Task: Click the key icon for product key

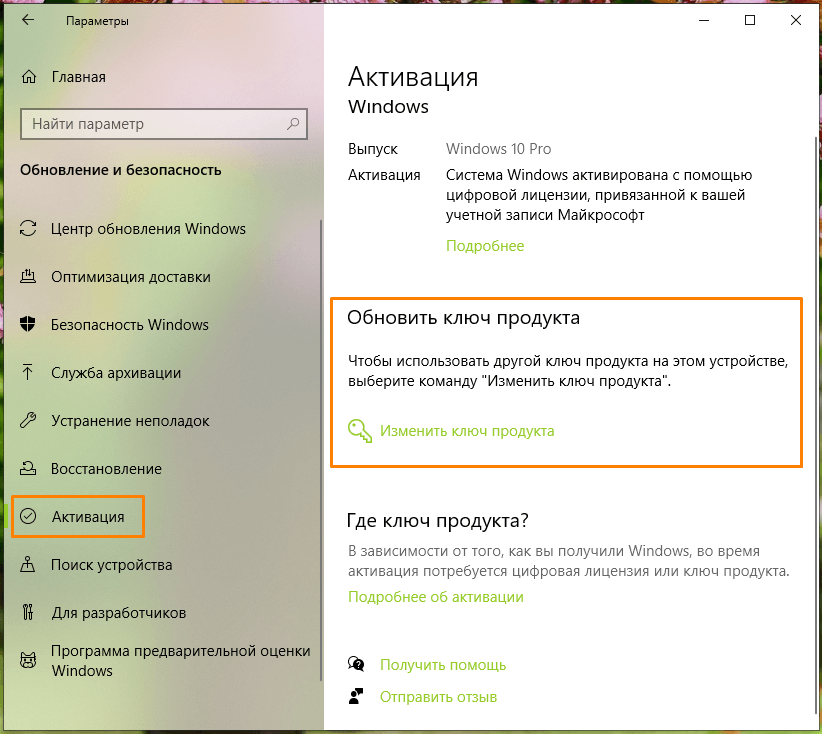Action: point(360,431)
